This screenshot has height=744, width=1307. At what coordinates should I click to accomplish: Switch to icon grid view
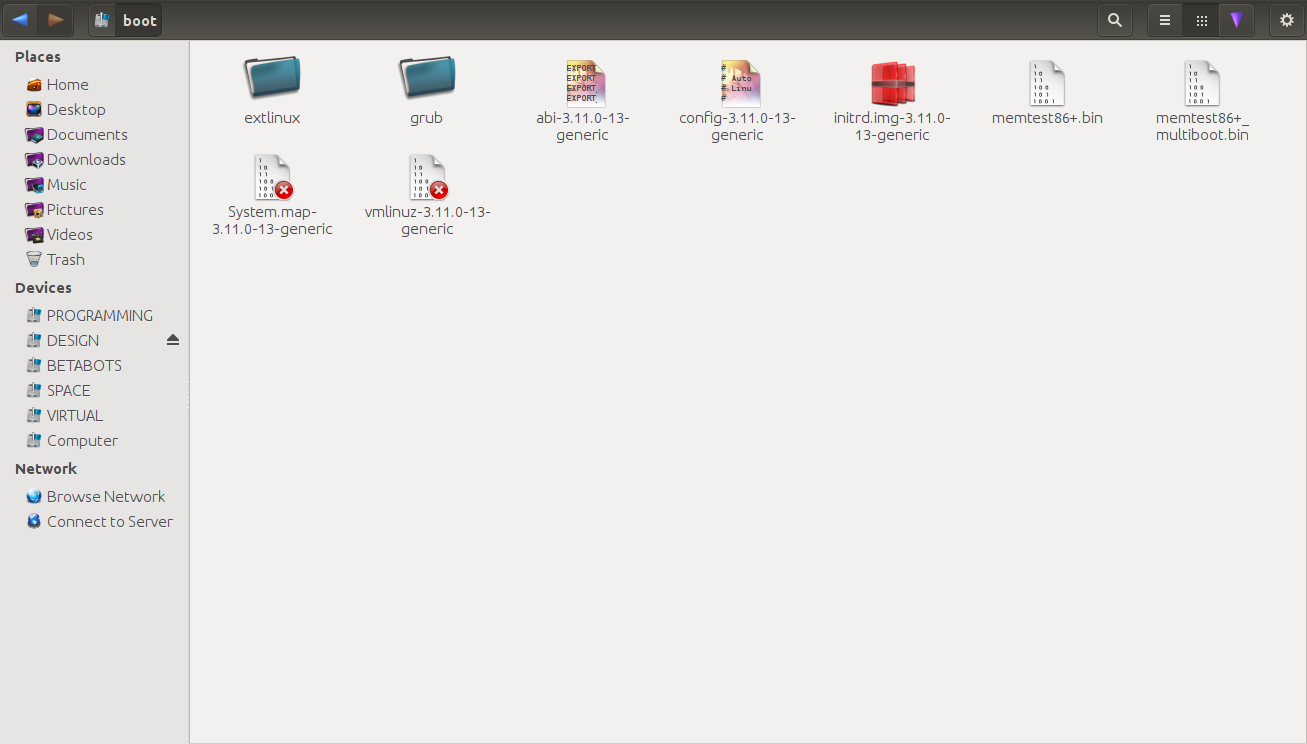coord(1201,20)
